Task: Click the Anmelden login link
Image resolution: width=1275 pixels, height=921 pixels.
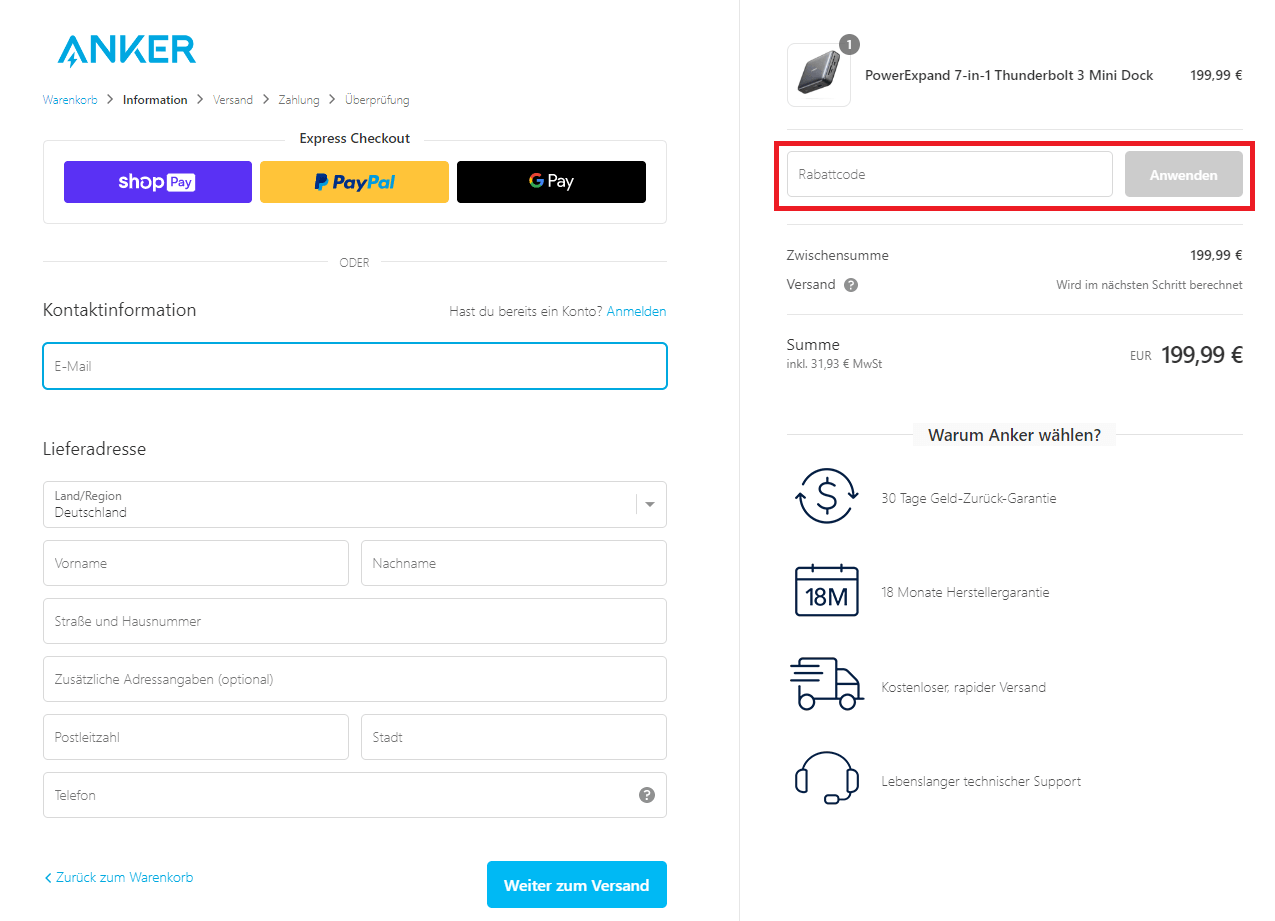Action: tap(636, 312)
